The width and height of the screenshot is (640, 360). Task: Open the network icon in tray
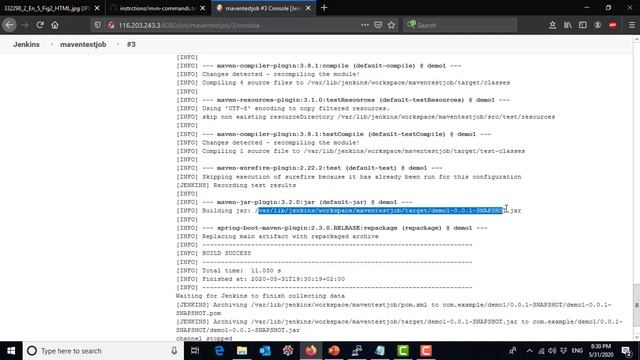click(541, 351)
